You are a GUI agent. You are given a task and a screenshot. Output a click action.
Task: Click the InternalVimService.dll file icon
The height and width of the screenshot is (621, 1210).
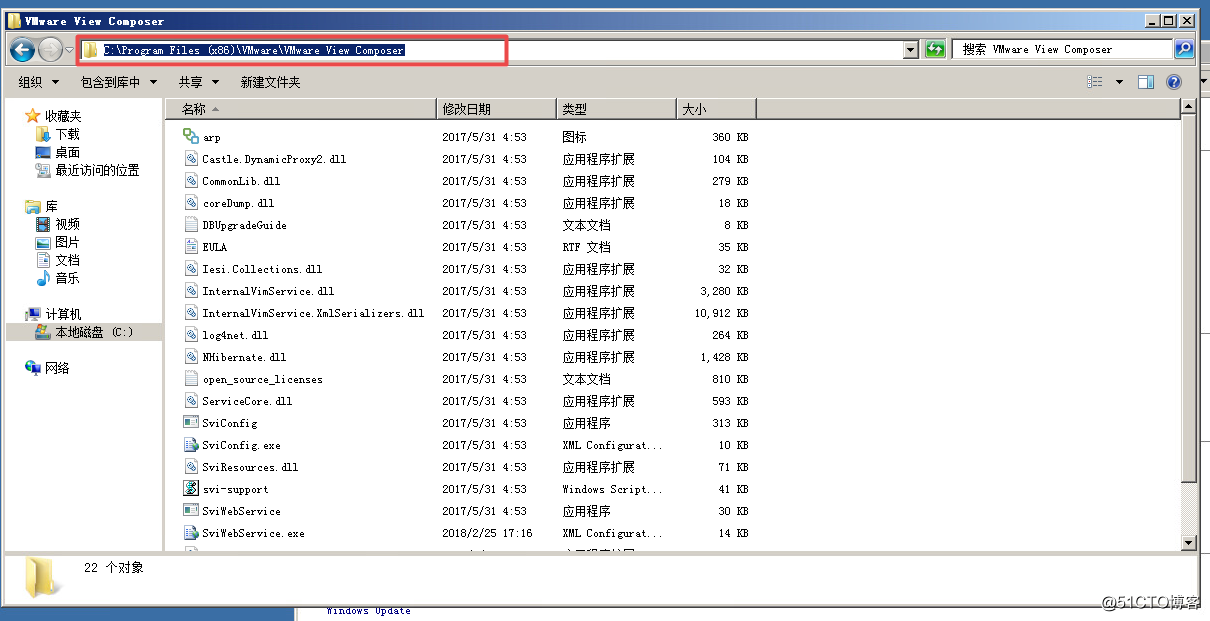click(191, 291)
